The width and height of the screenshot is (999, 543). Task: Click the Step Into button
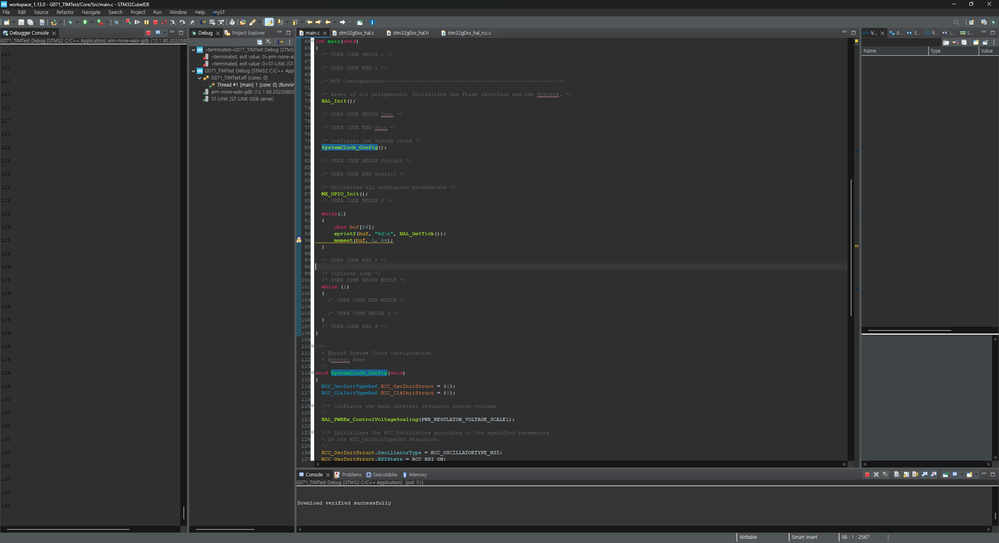tap(173, 22)
